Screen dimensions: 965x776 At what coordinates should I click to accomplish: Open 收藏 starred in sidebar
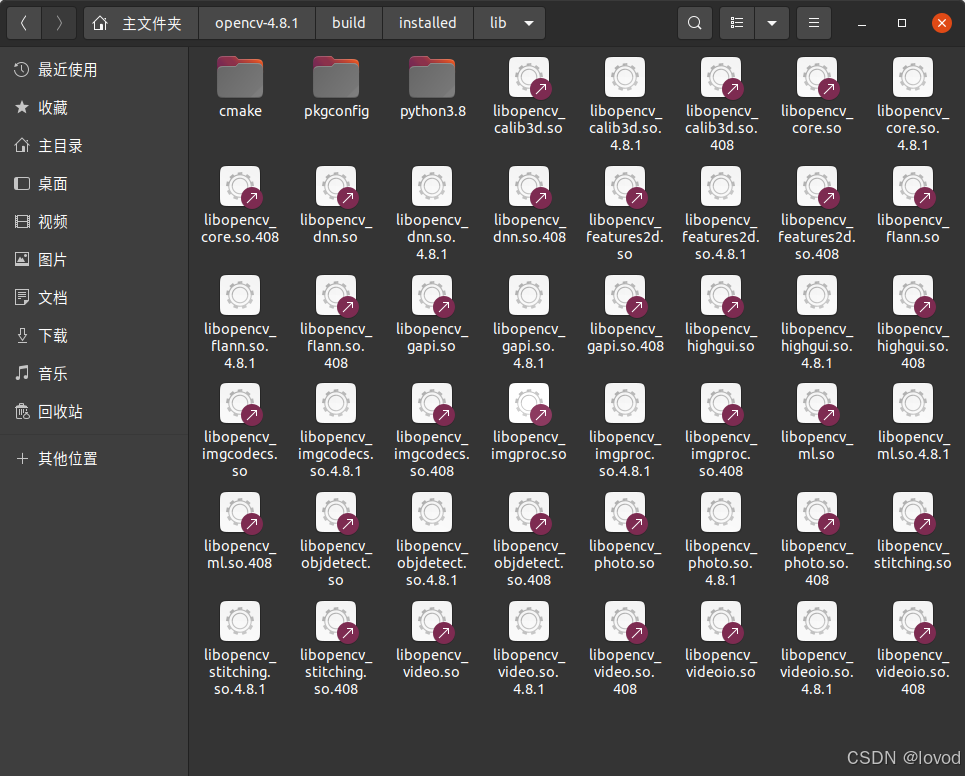94,108
